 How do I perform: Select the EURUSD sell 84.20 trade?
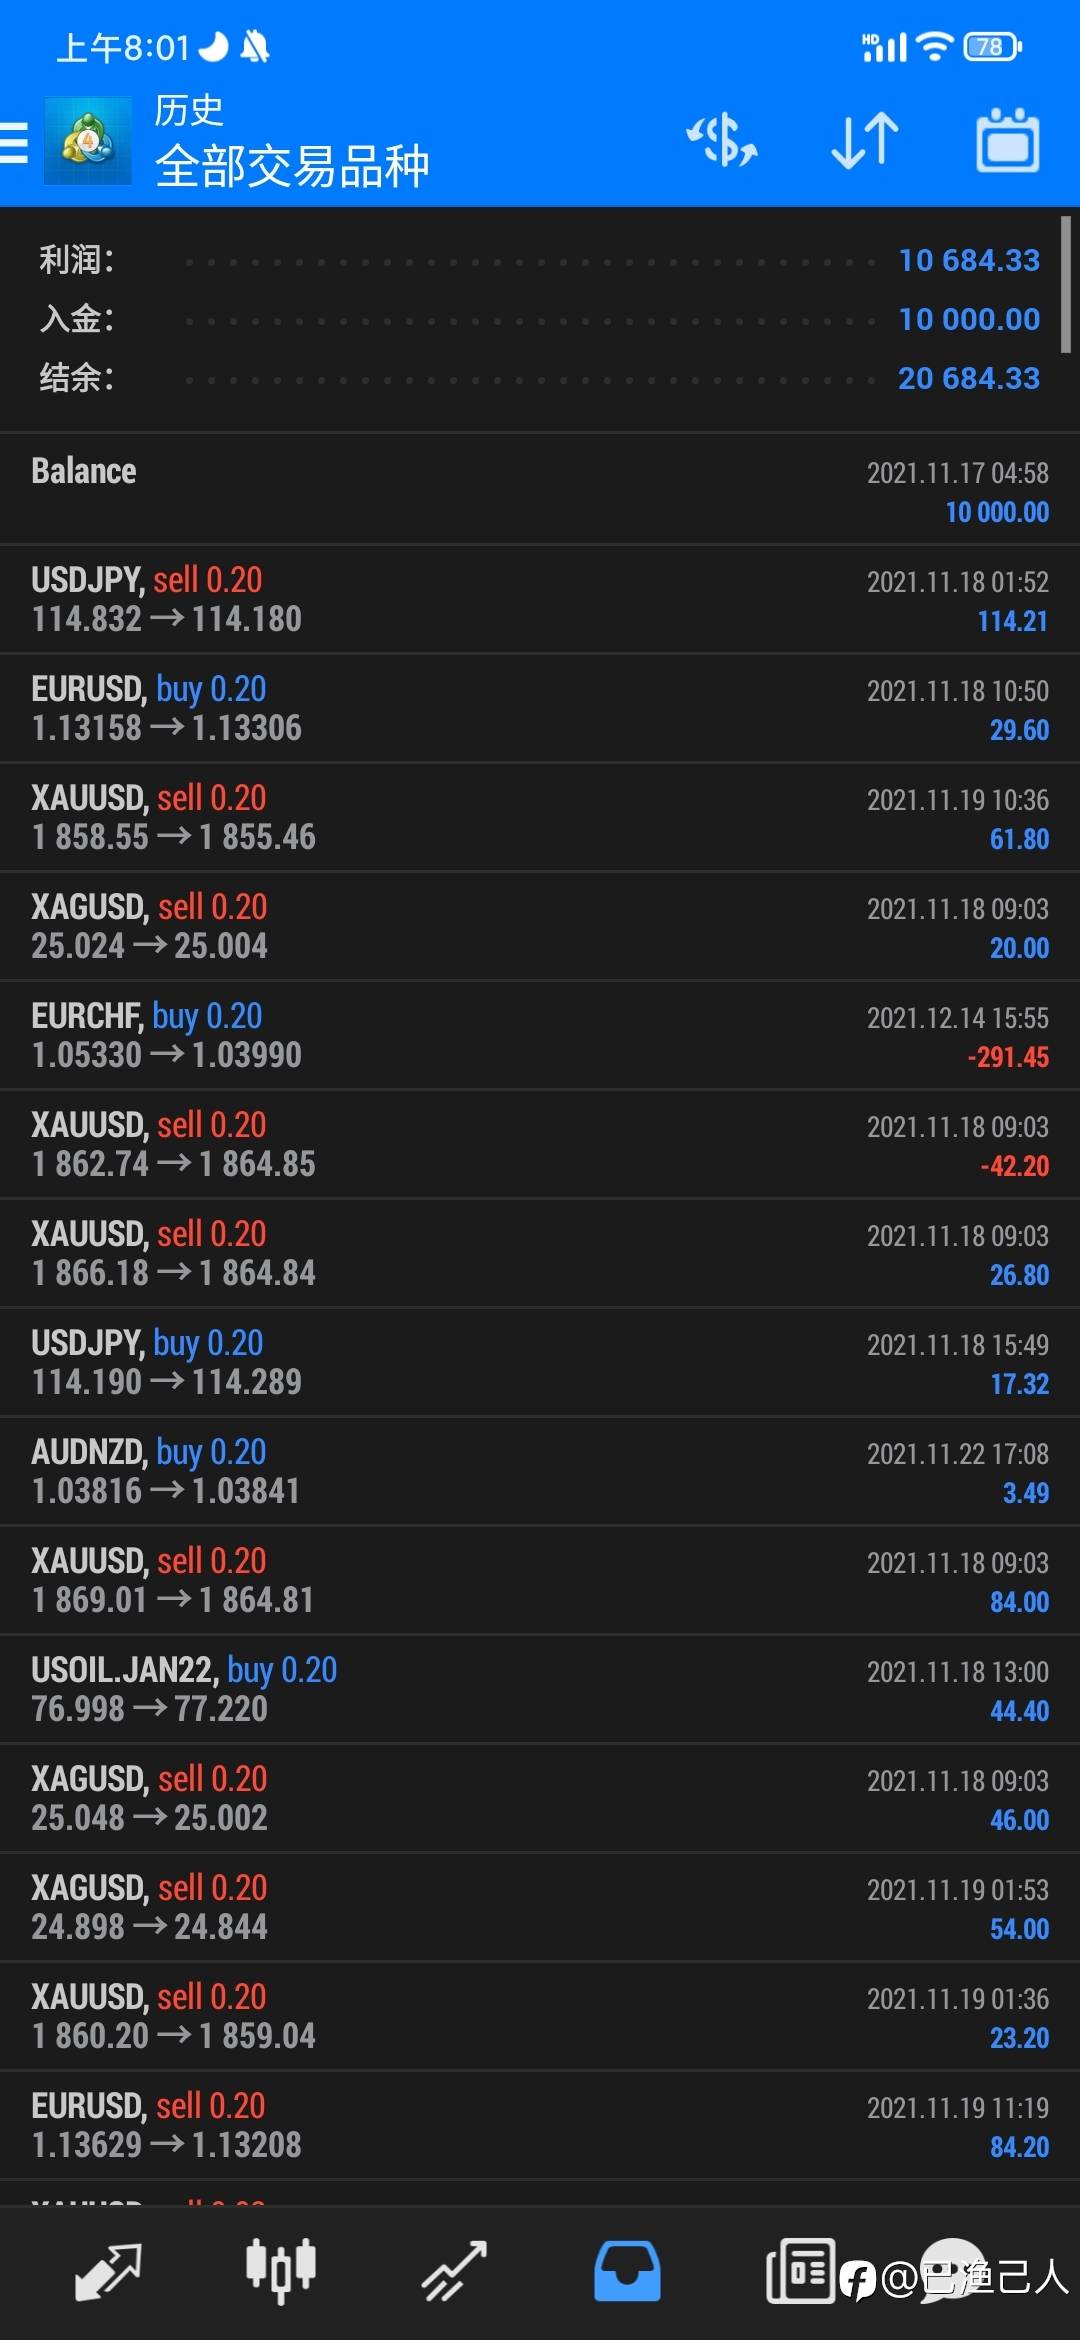[x=540, y=2125]
